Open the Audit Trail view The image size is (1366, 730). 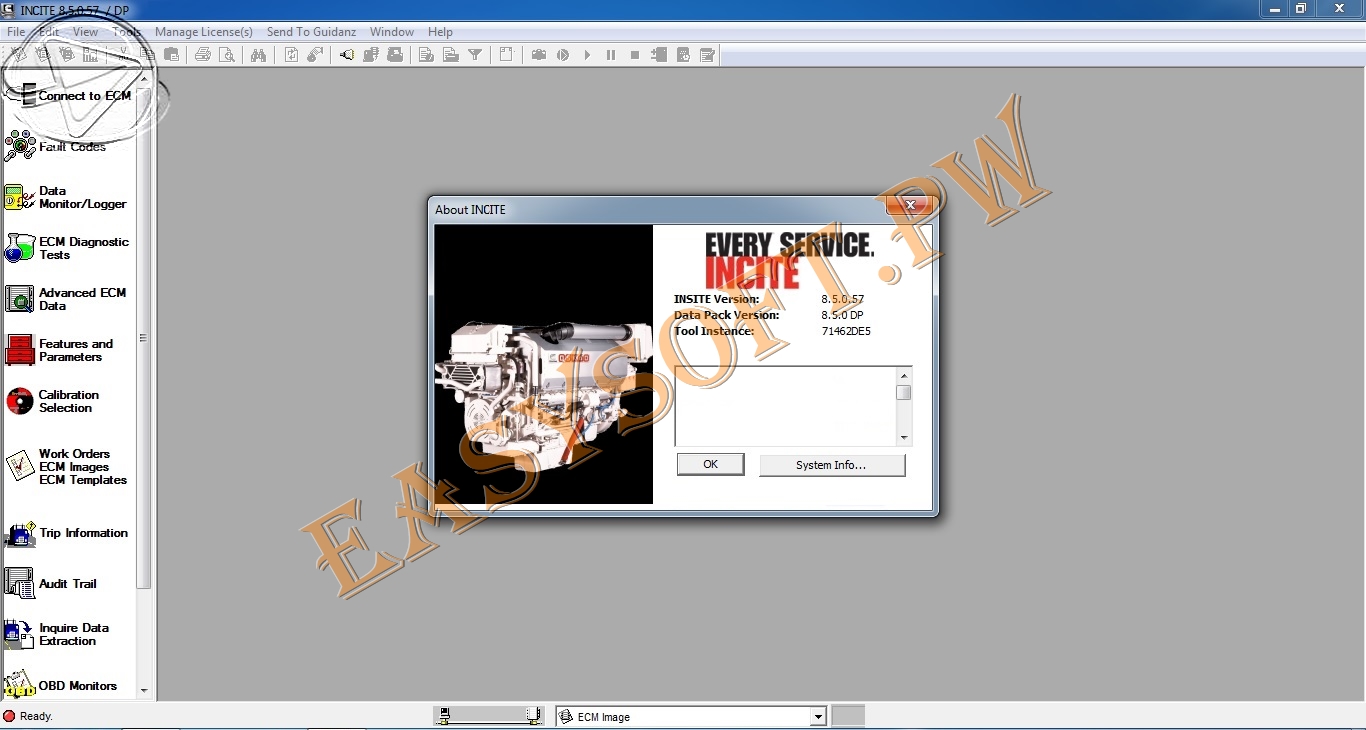coord(52,583)
